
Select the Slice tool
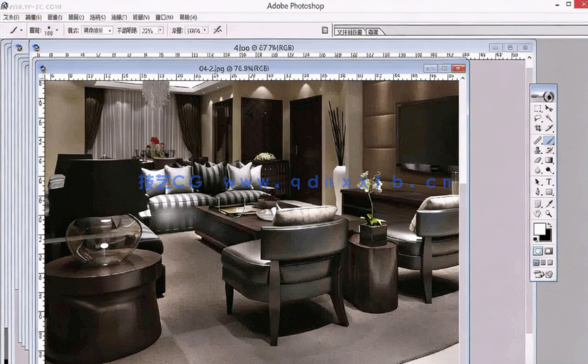(x=549, y=128)
